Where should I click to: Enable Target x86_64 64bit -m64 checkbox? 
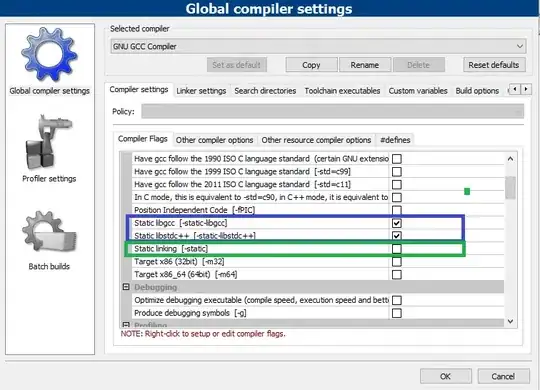coord(397,275)
